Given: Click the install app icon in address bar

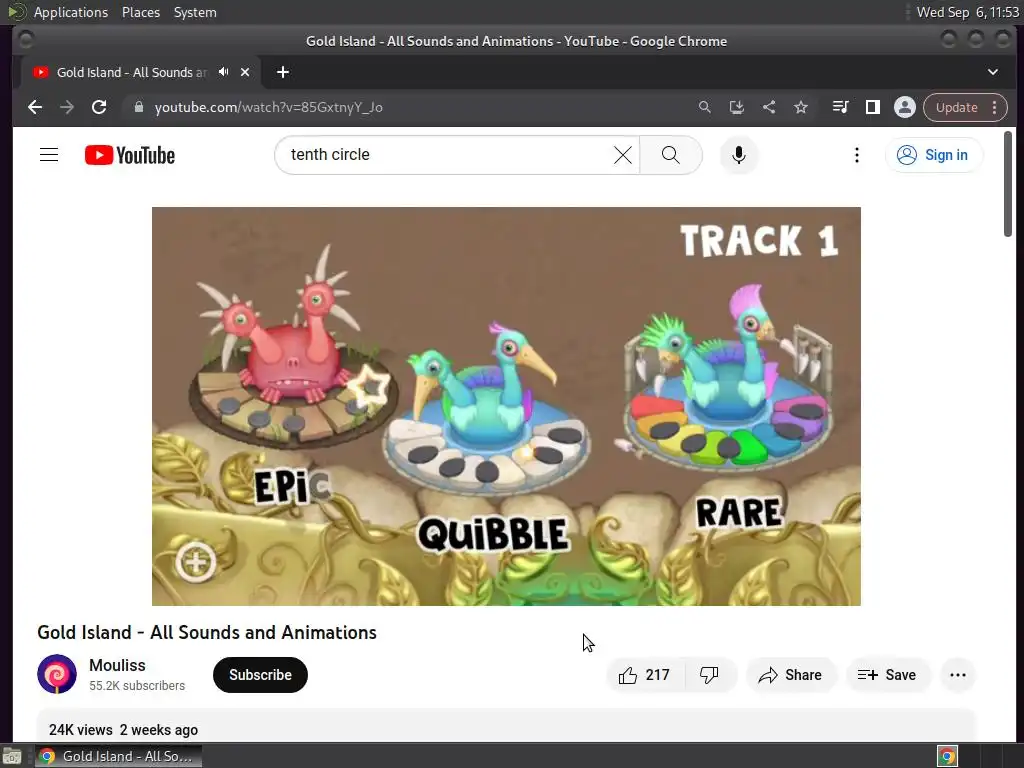Looking at the screenshot, I should (x=737, y=107).
